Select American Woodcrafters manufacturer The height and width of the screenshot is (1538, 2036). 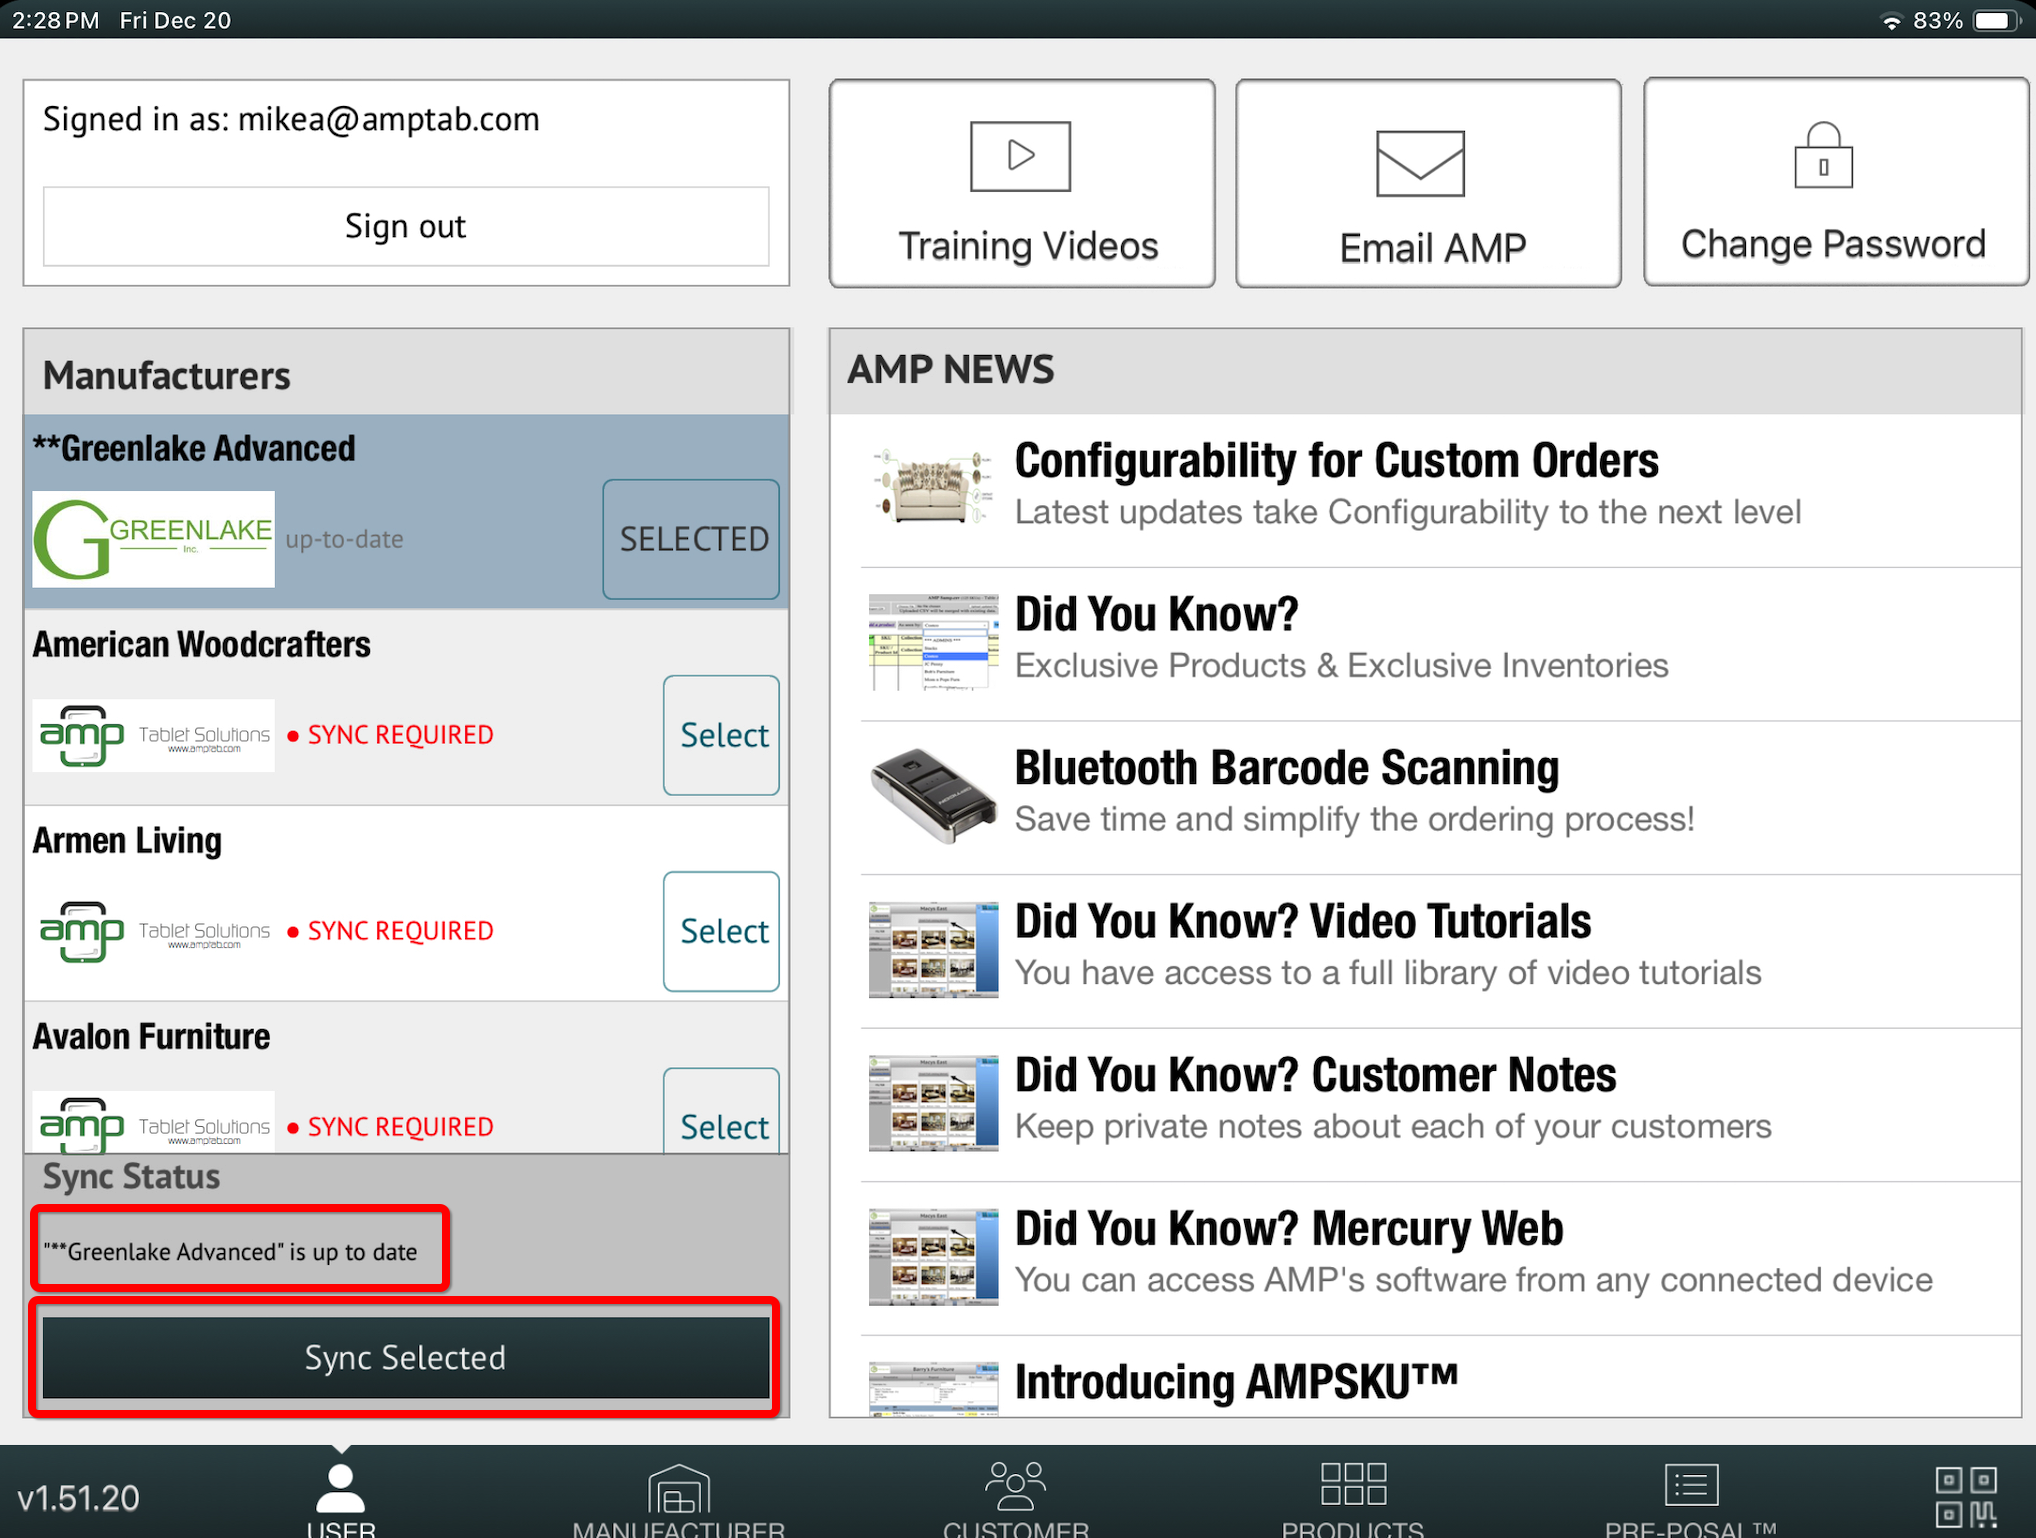tap(721, 735)
